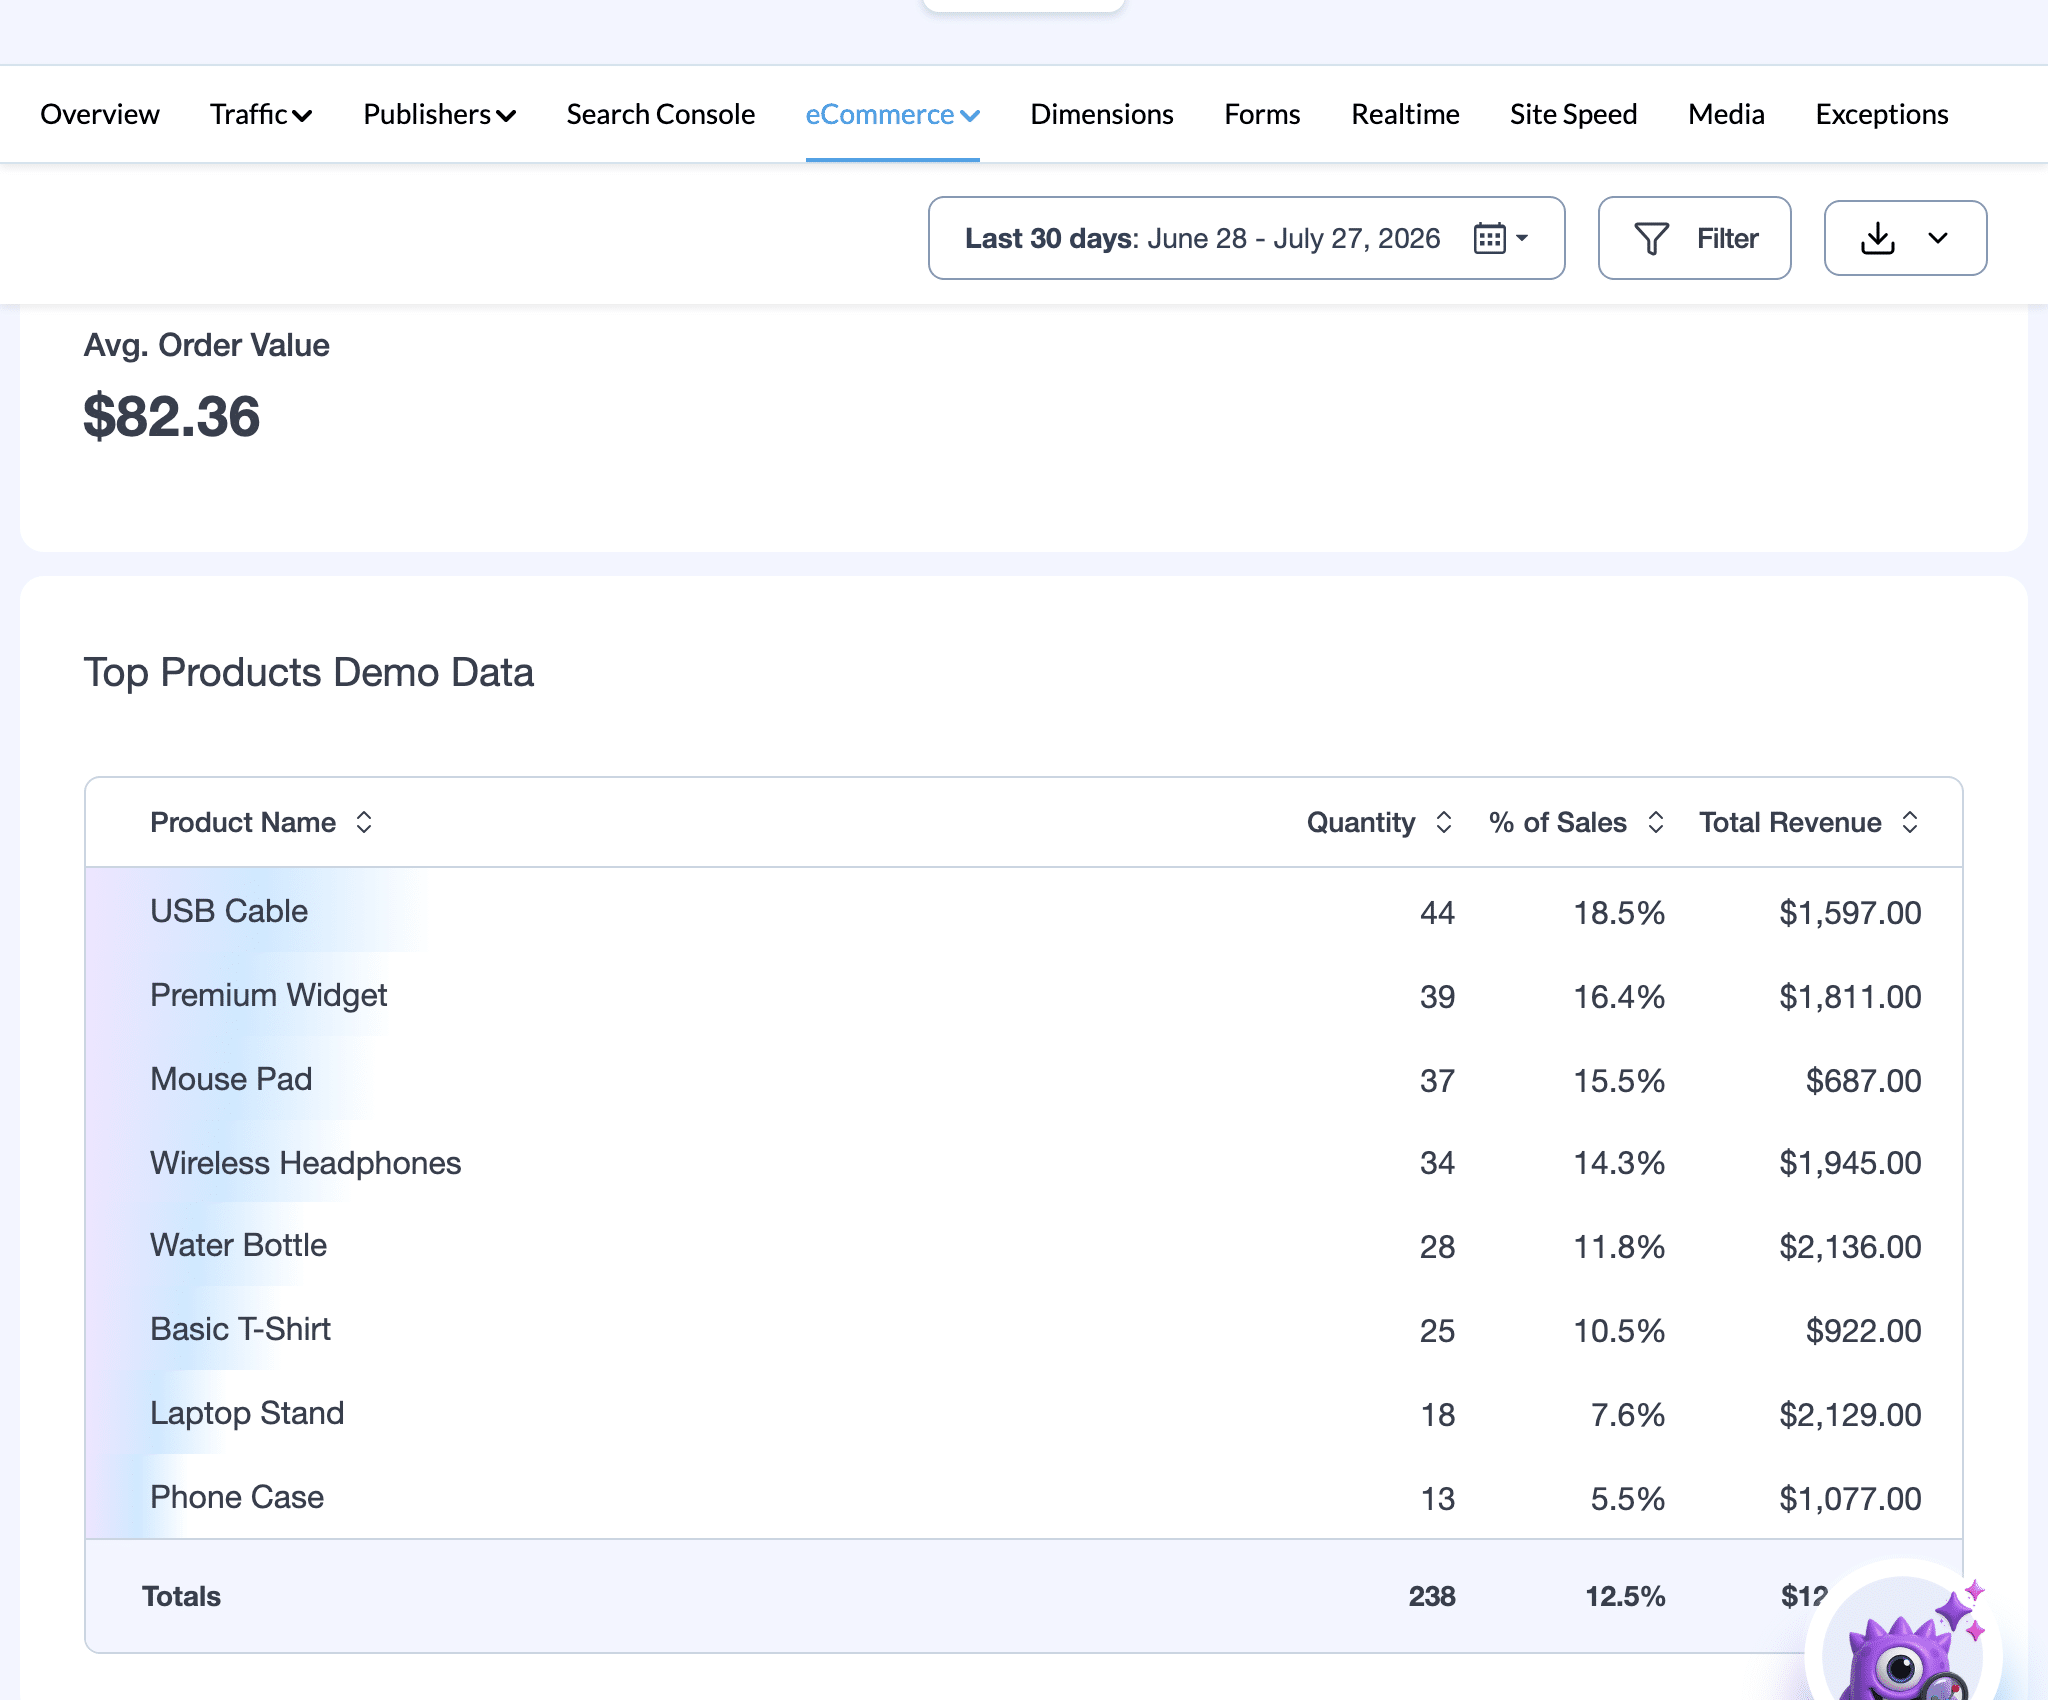Select the Mouse Pad product name

click(x=231, y=1079)
